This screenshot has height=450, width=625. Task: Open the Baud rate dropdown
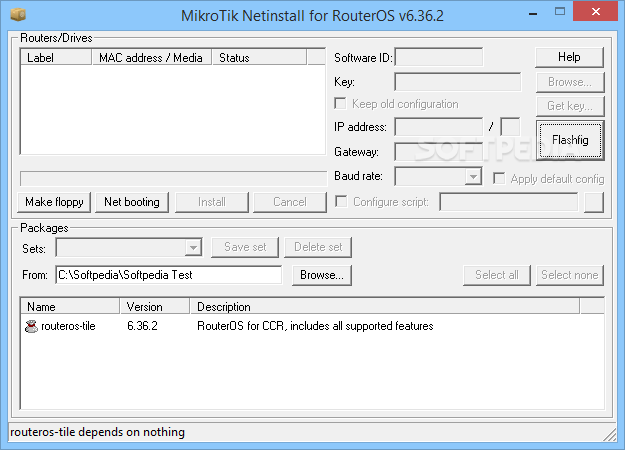473,176
